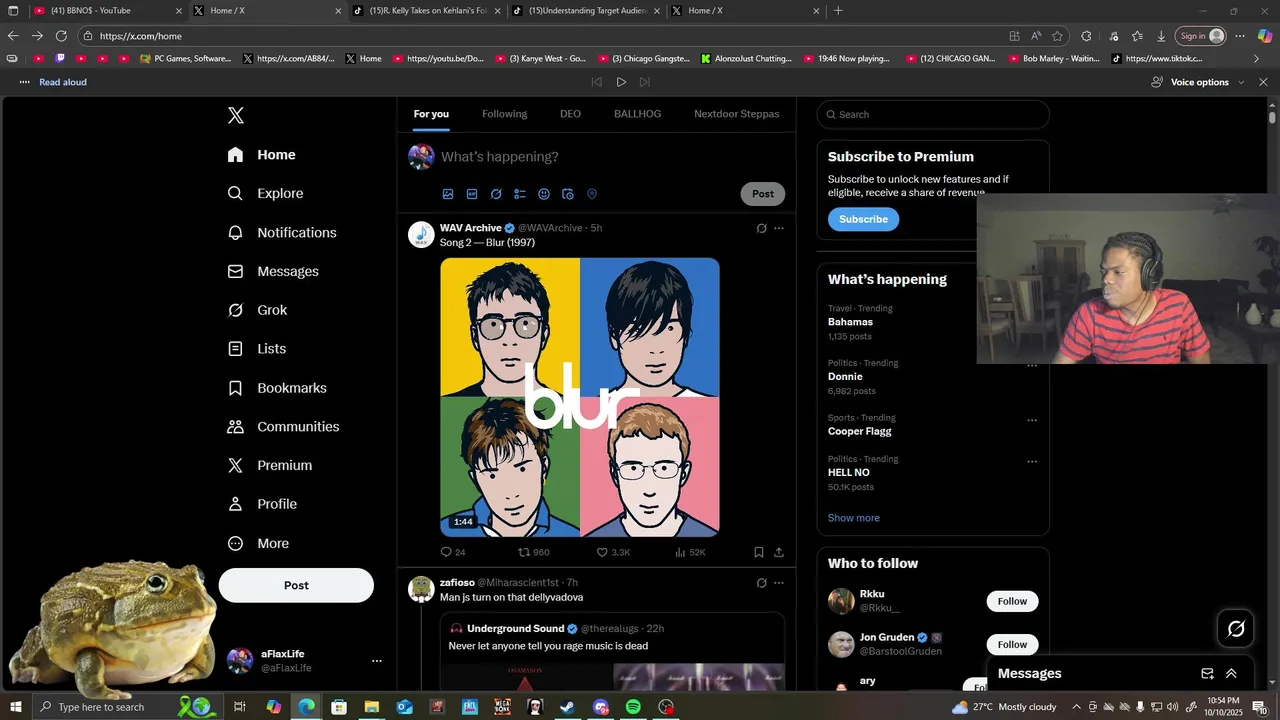Click the gray Post button in composer
Viewport: 1280px width, 720px height.
(x=763, y=194)
